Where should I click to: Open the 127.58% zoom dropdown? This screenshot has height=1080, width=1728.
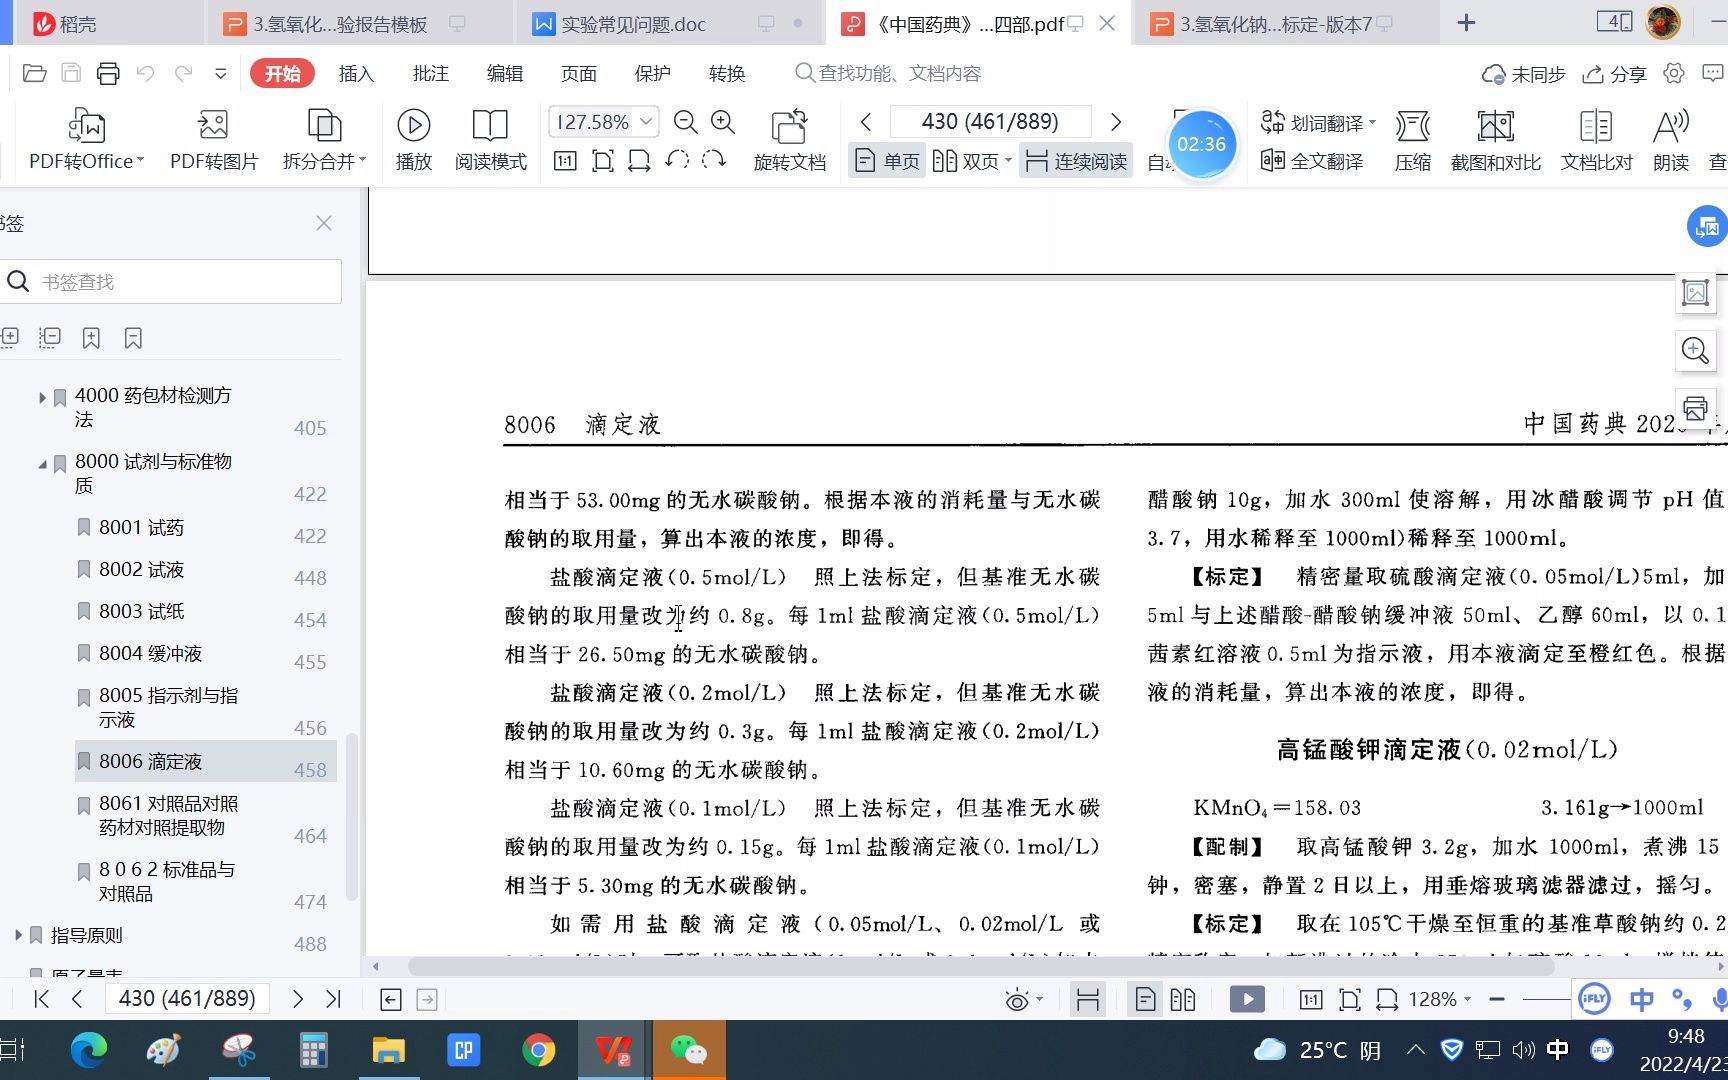646,122
